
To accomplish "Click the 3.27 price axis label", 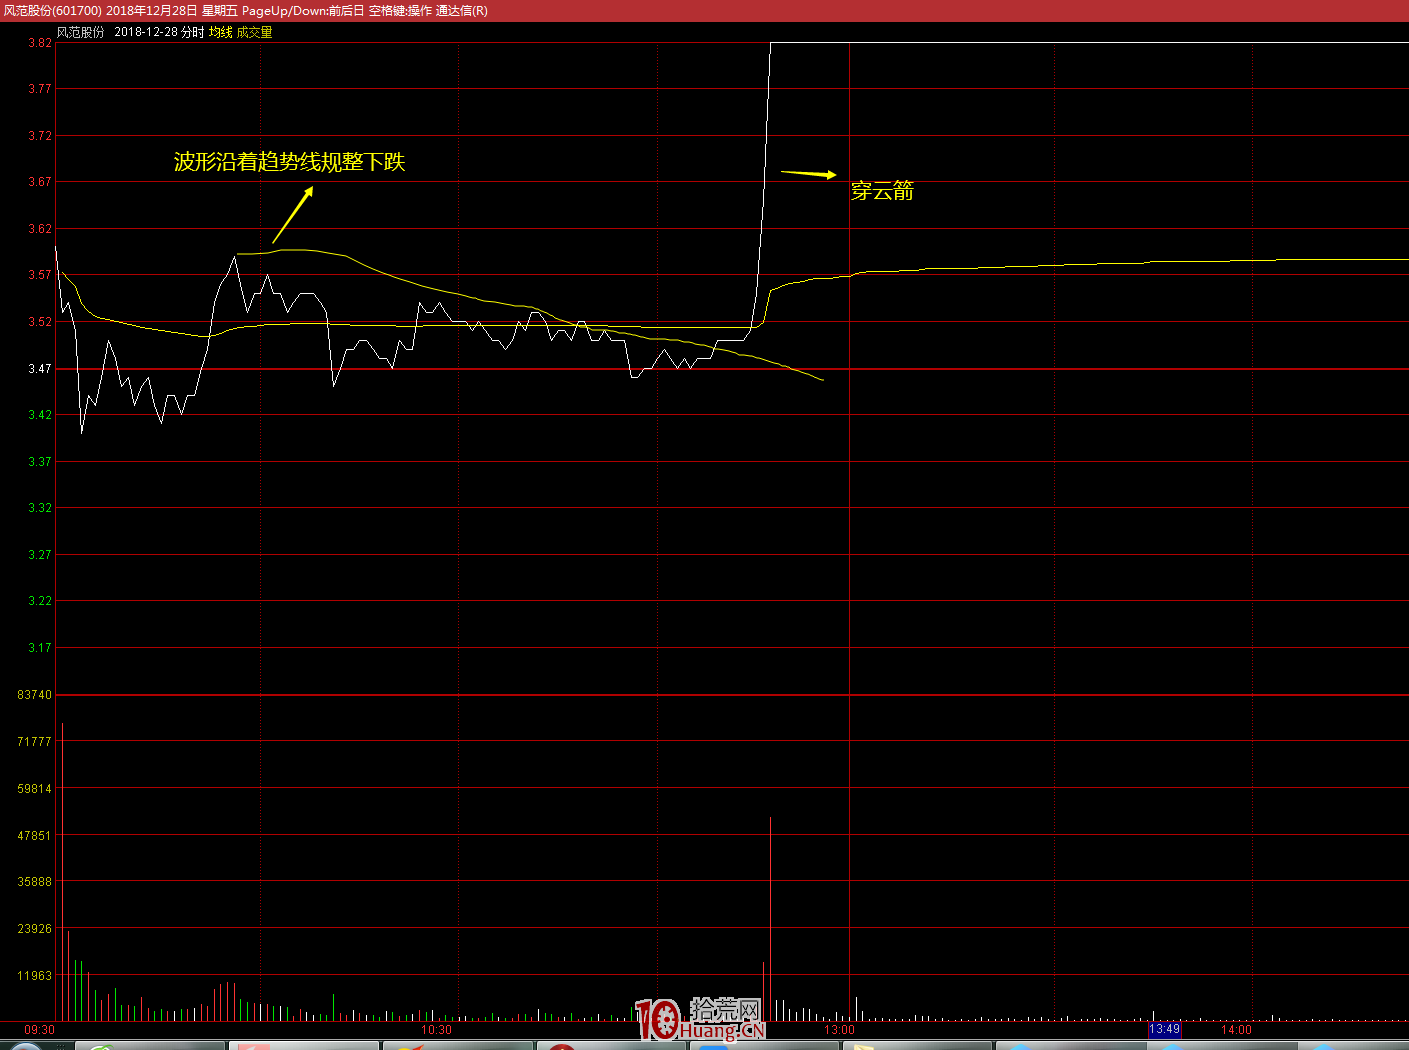I will [x=39, y=555].
